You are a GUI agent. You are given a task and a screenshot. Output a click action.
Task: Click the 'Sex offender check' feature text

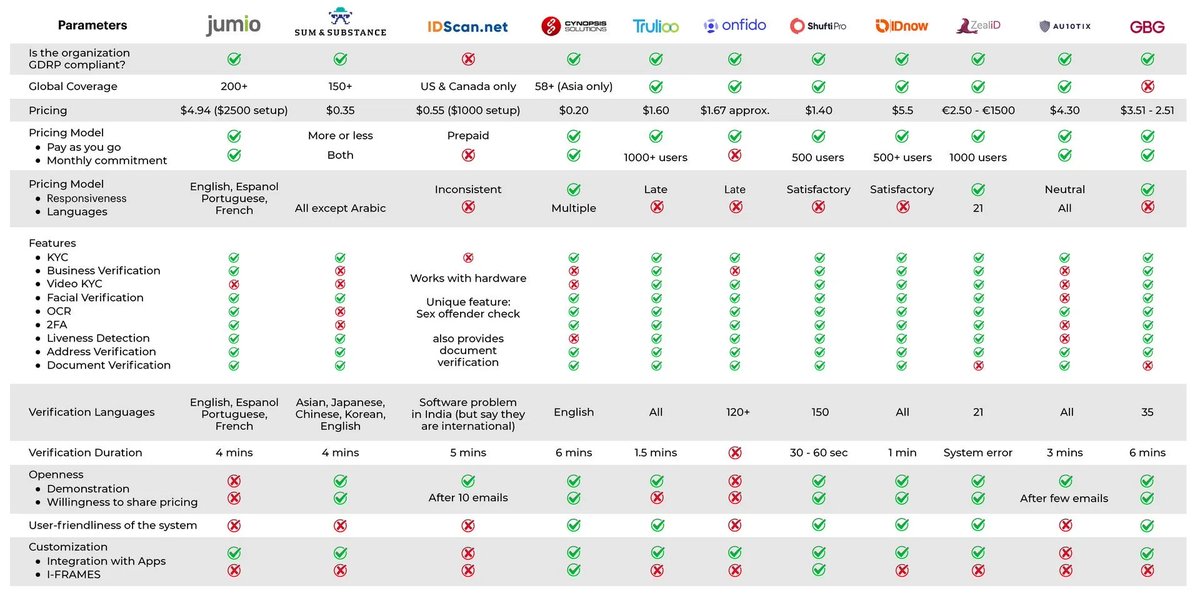tap(468, 314)
